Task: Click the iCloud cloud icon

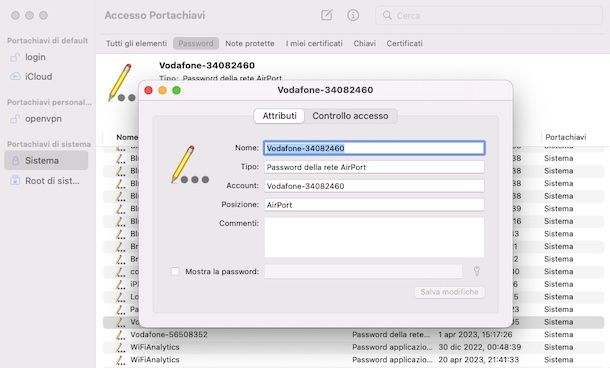Action: coord(15,76)
